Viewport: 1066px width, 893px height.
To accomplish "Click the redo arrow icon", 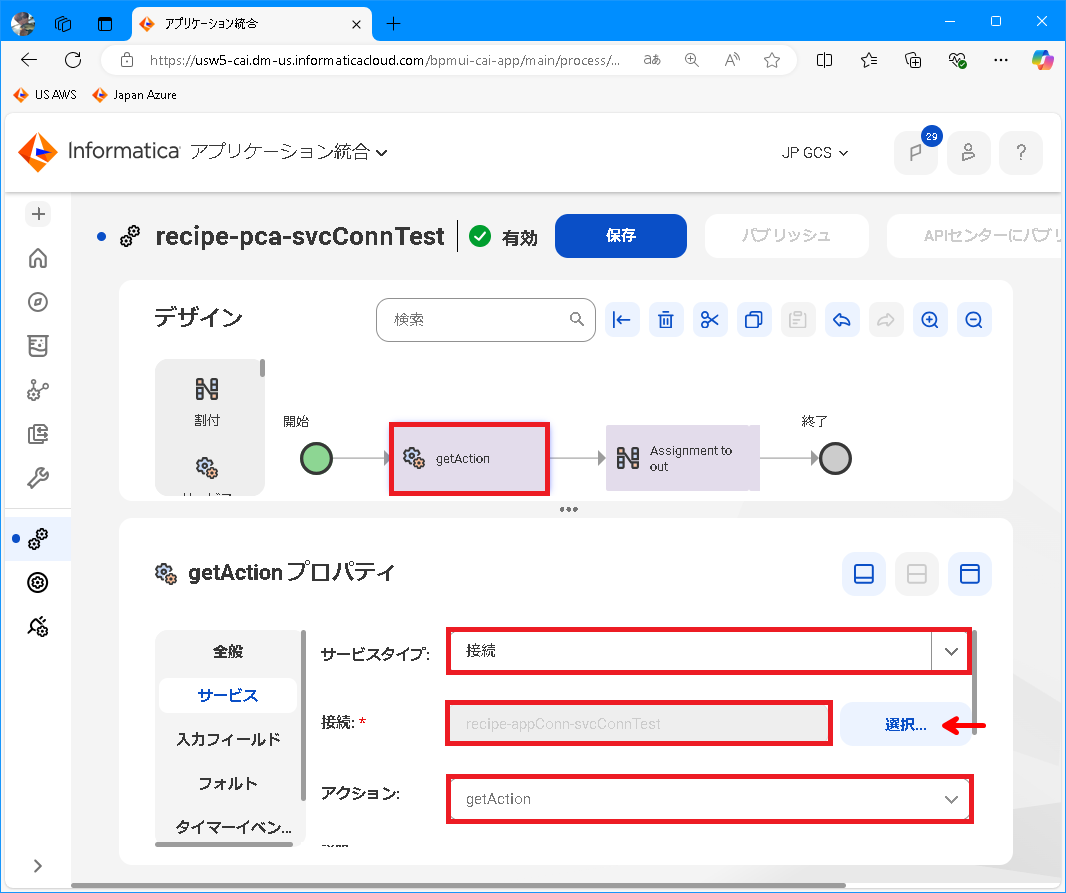I will (x=886, y=319).
